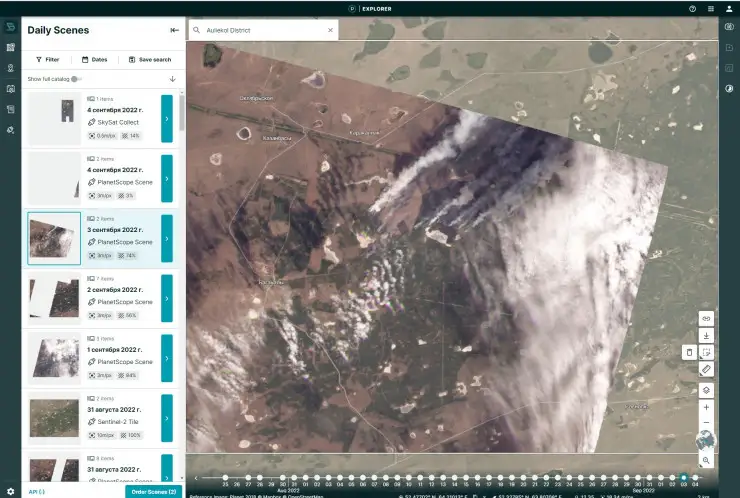The image size is (740, 498).
Task: Zoom in on the map
Action: (x=706, y=407)
